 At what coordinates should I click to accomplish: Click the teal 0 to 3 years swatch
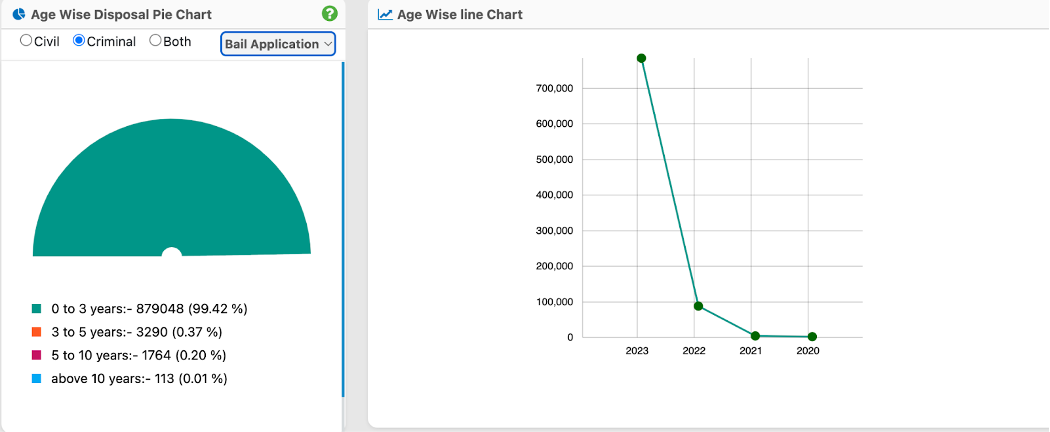click(37, 310)
